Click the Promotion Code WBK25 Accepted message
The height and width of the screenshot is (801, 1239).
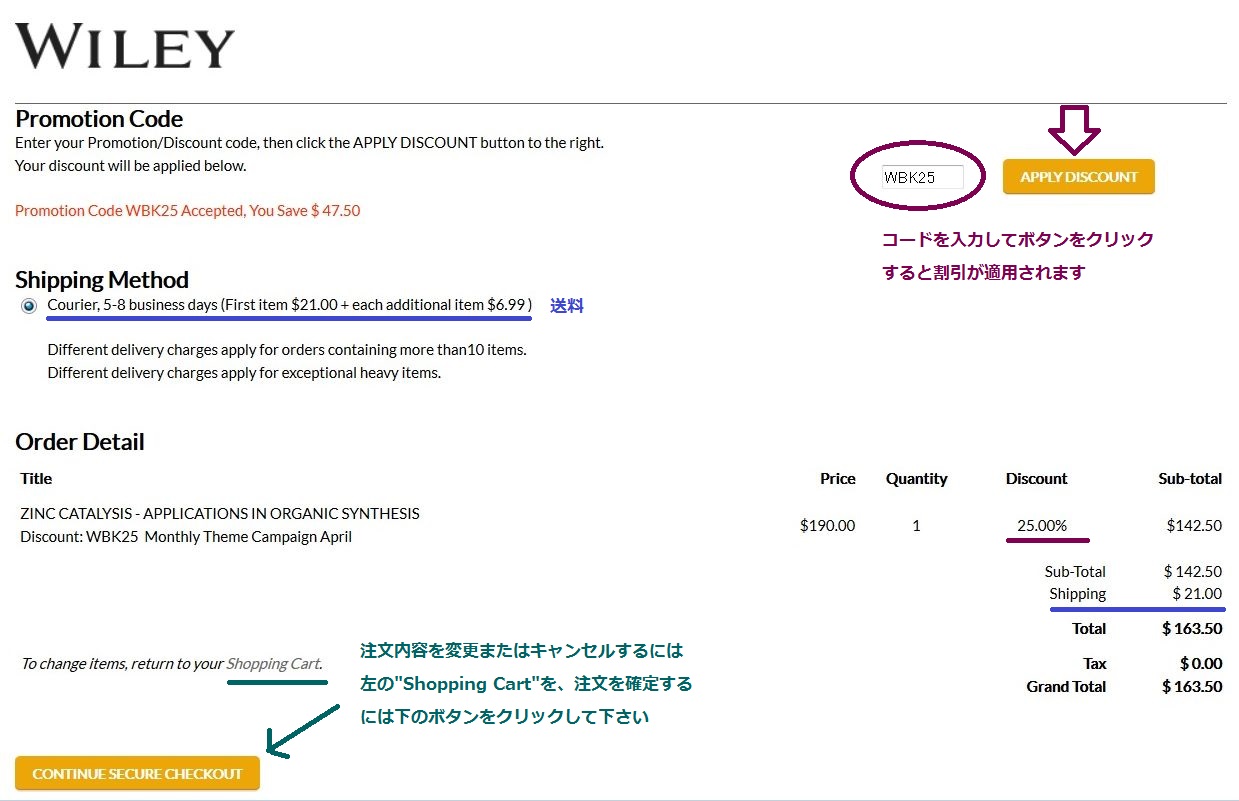[x=187, y=211]
